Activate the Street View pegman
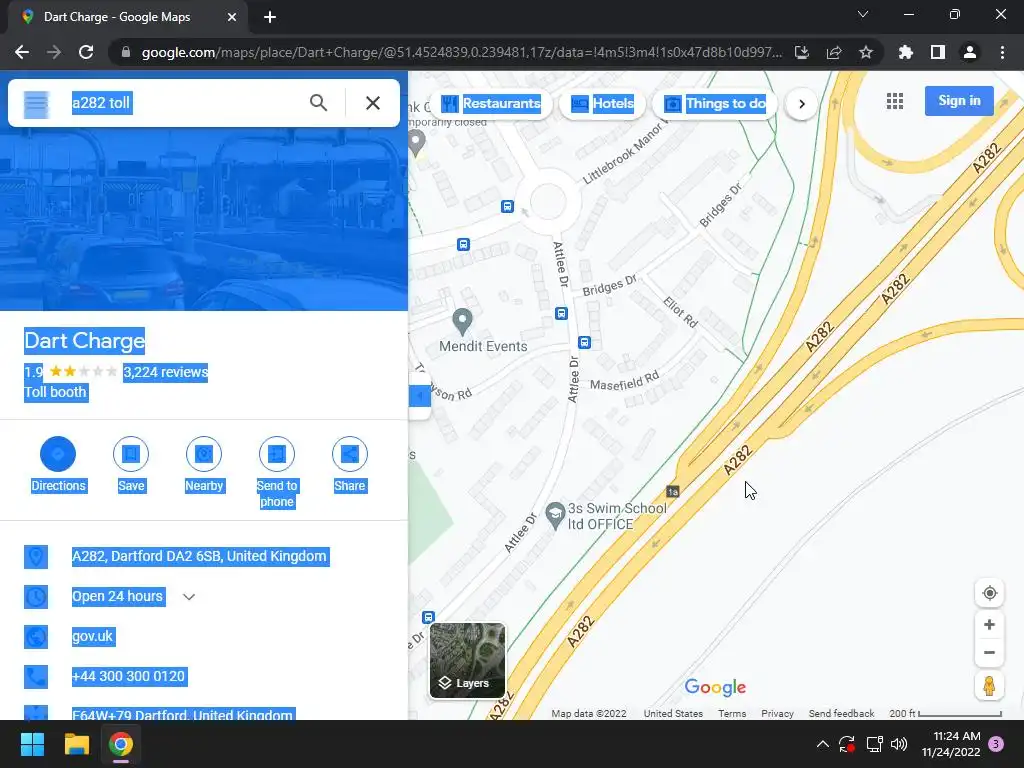 (x=989, y=686)
